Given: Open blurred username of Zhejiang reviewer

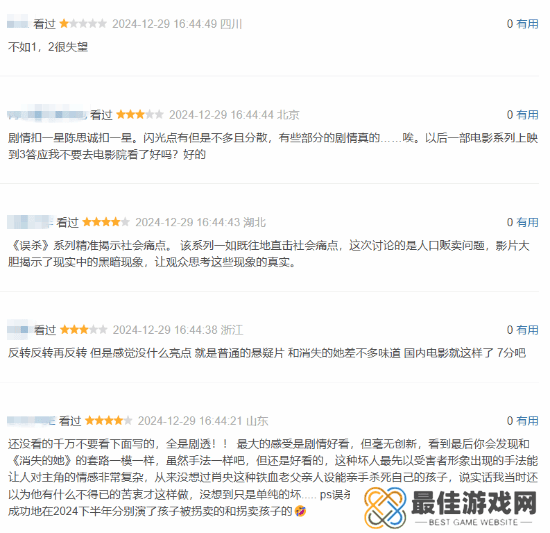Looking at the screenshot, I should [18, 330].
